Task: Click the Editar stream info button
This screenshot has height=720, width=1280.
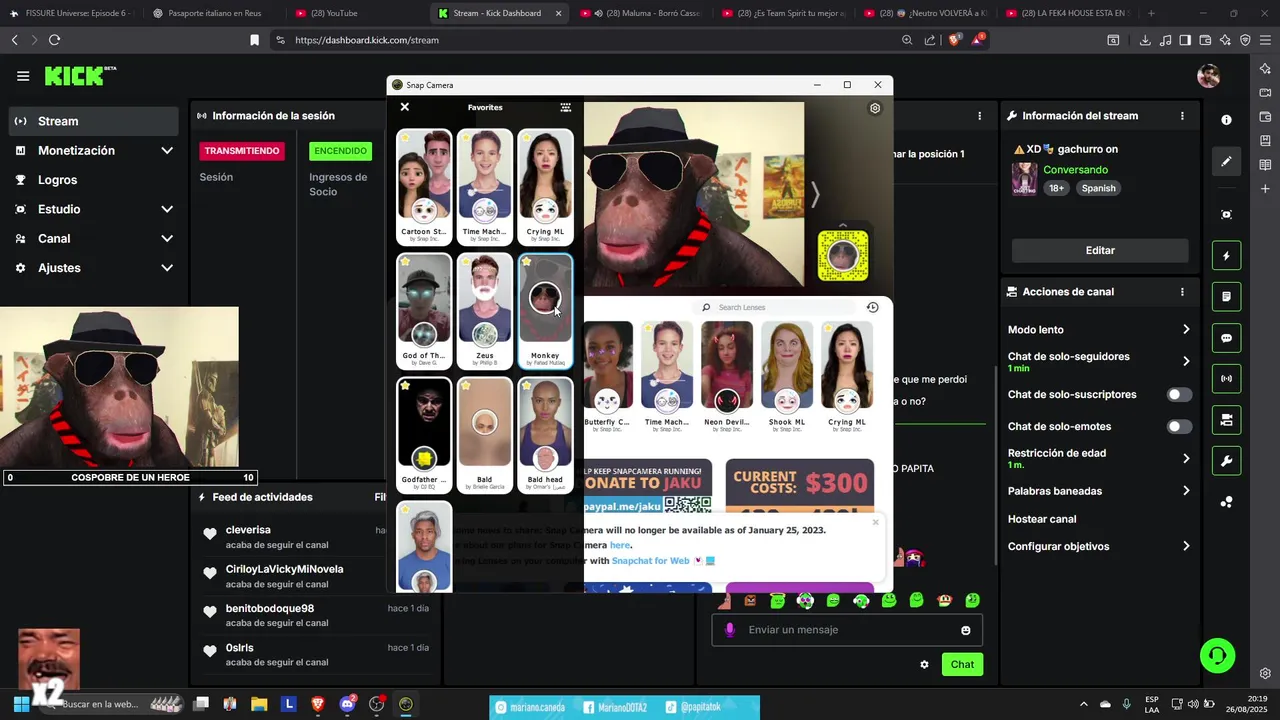Action: tap(1100, 251)
